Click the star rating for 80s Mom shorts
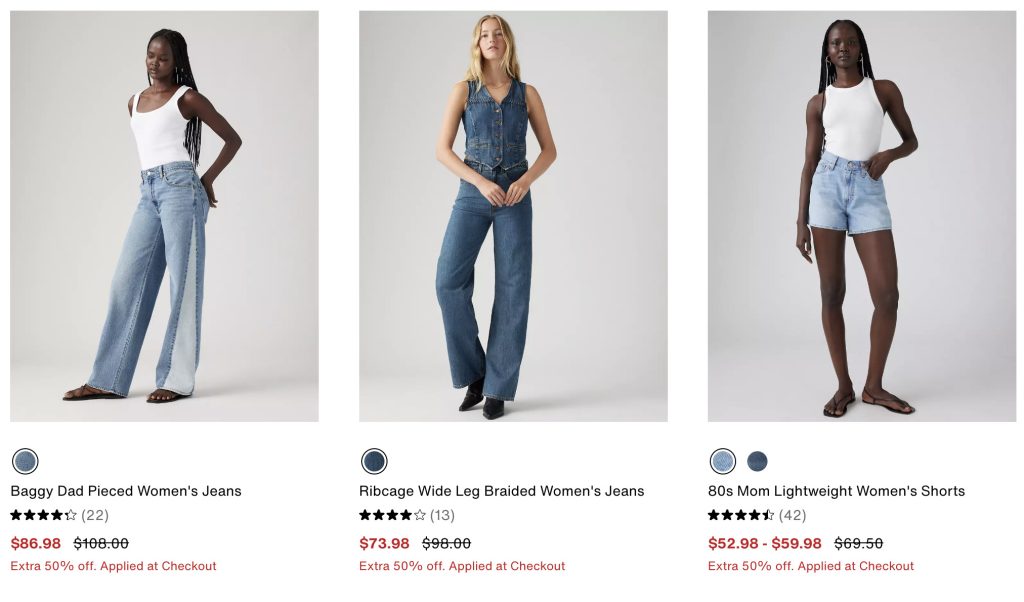The image size is (1024, 602). click(x=741, y=516)
